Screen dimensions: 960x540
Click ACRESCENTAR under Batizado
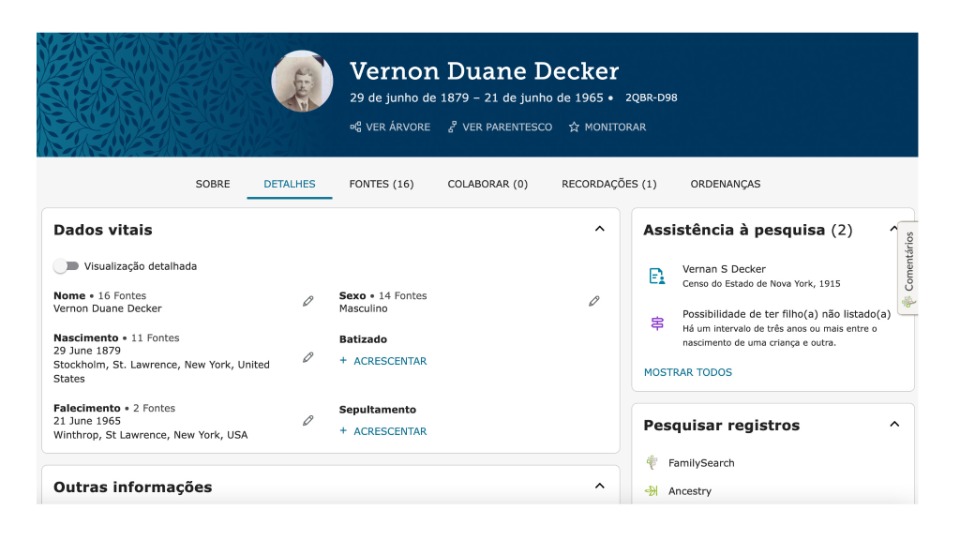[383, 361]
